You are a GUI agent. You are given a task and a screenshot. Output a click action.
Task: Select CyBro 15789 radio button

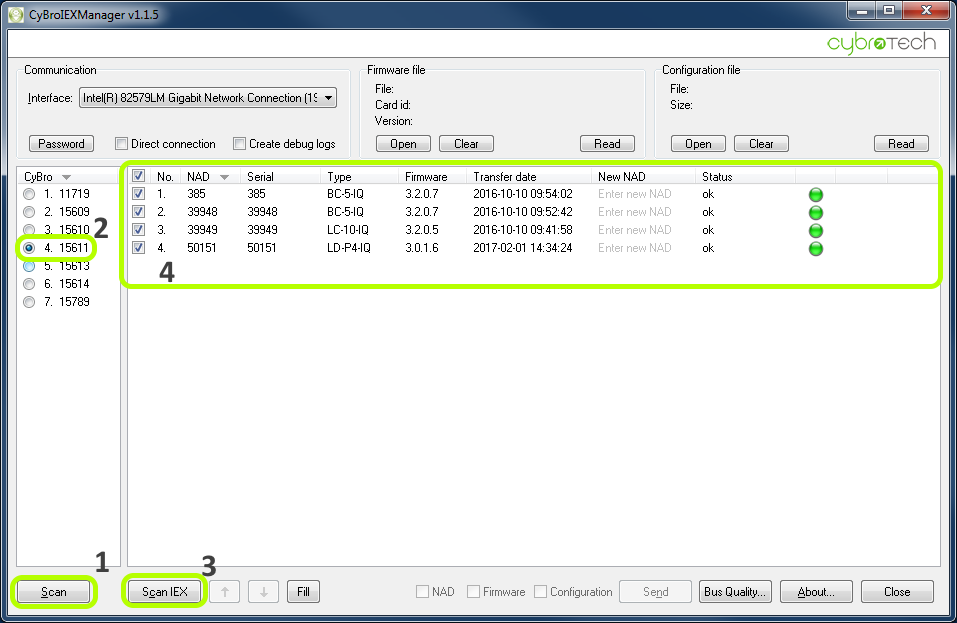click(29, 302)
